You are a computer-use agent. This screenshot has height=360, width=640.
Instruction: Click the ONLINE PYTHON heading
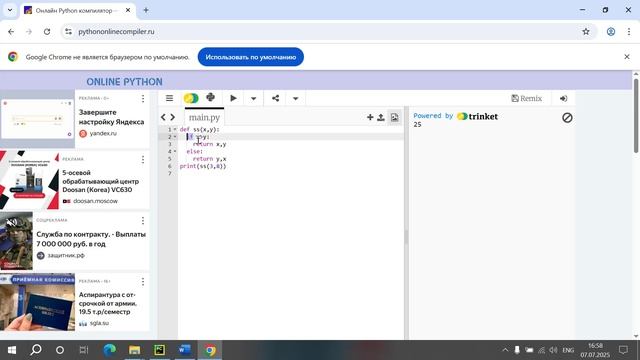tap(124, 82)
